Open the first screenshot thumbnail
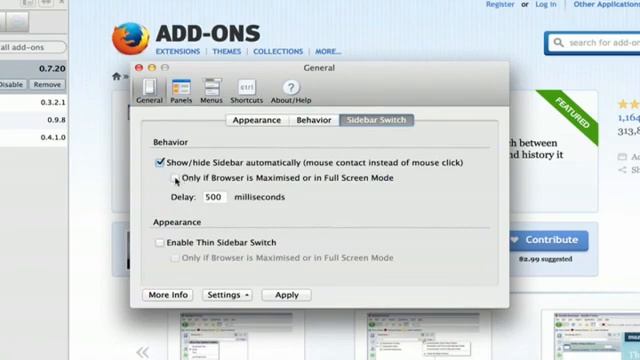The width and height of the screenshot is (640, 360). [236, 336]
